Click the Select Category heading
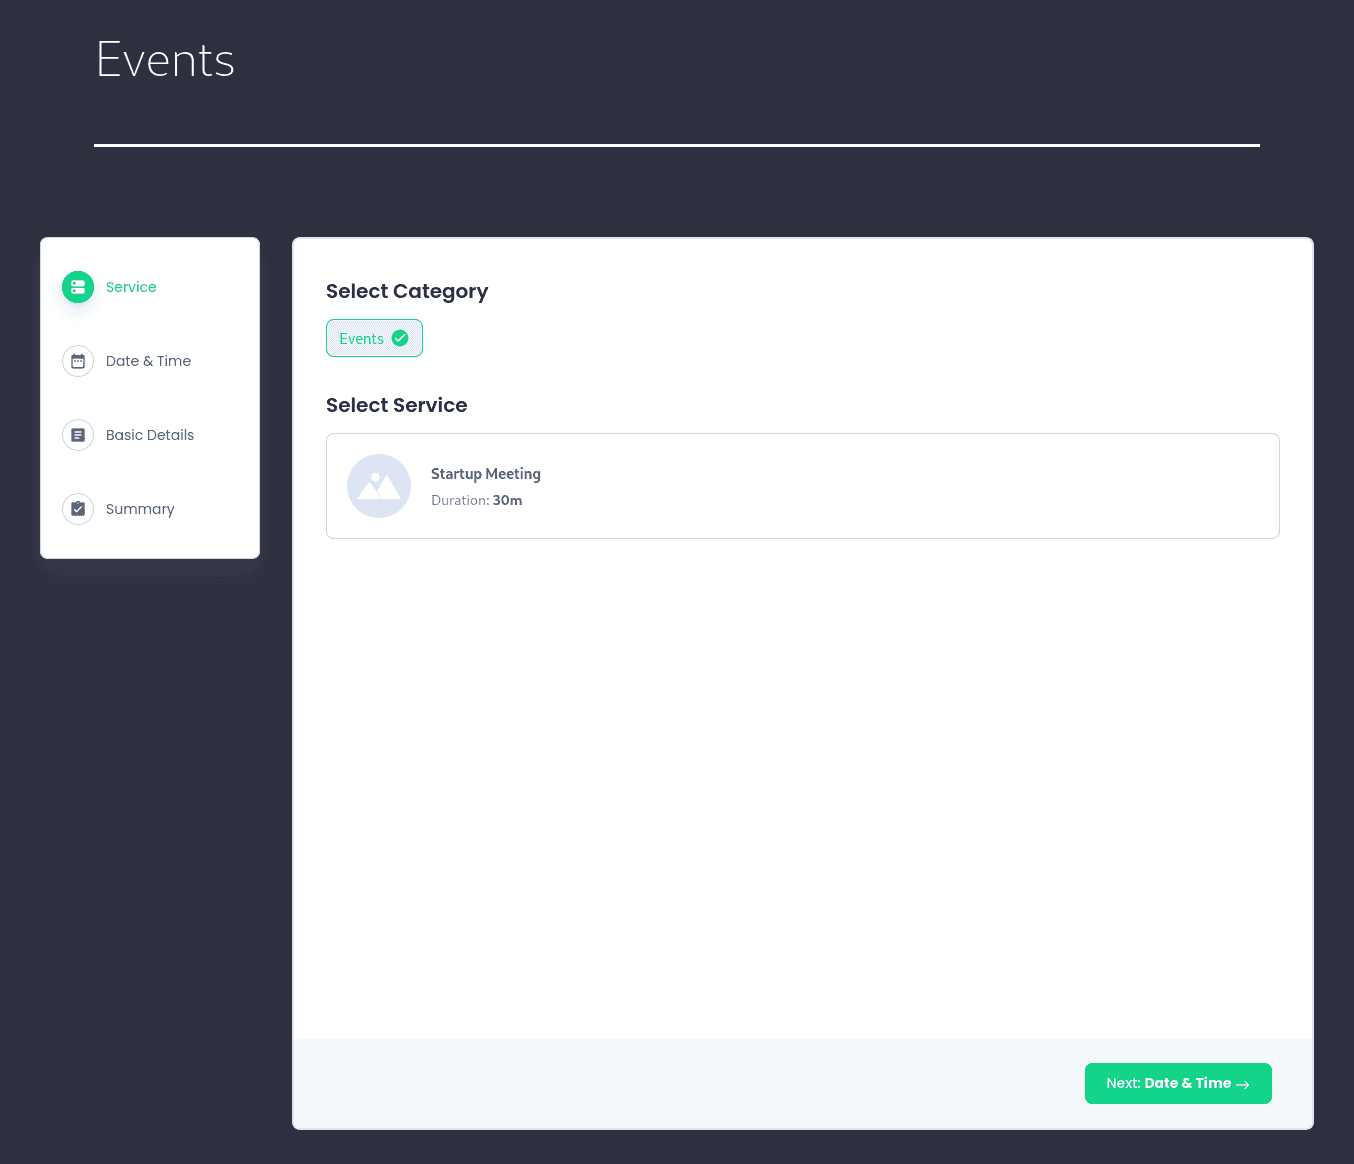 [407, 291]
